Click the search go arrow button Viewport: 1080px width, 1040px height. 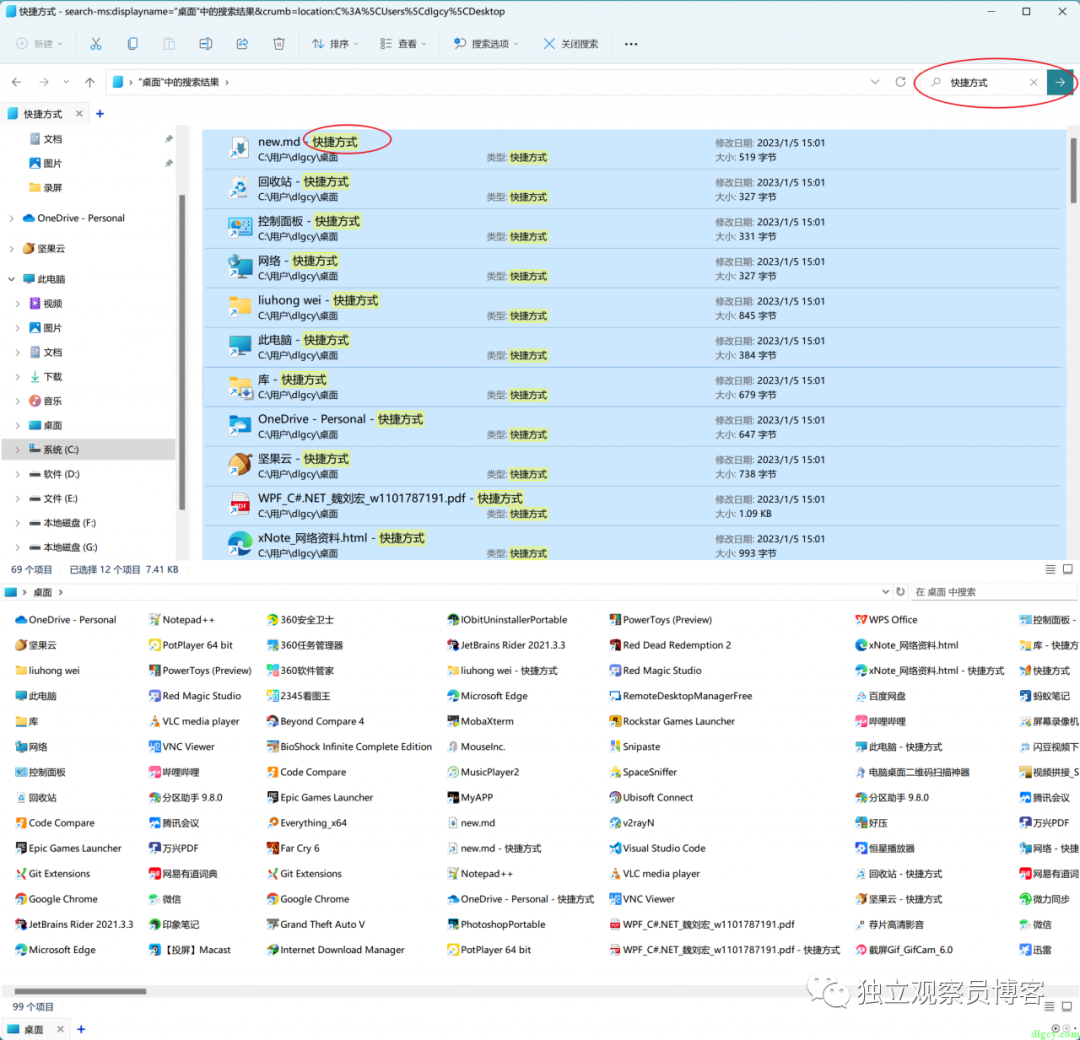pyautogui.click(x=1059, y=82)
